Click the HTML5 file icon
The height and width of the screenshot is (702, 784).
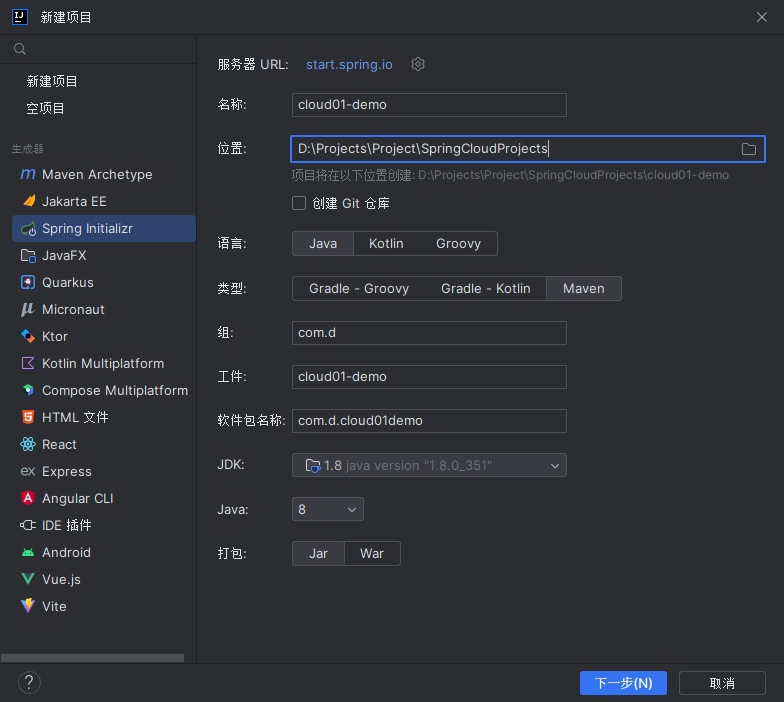(x=28, y=418)
